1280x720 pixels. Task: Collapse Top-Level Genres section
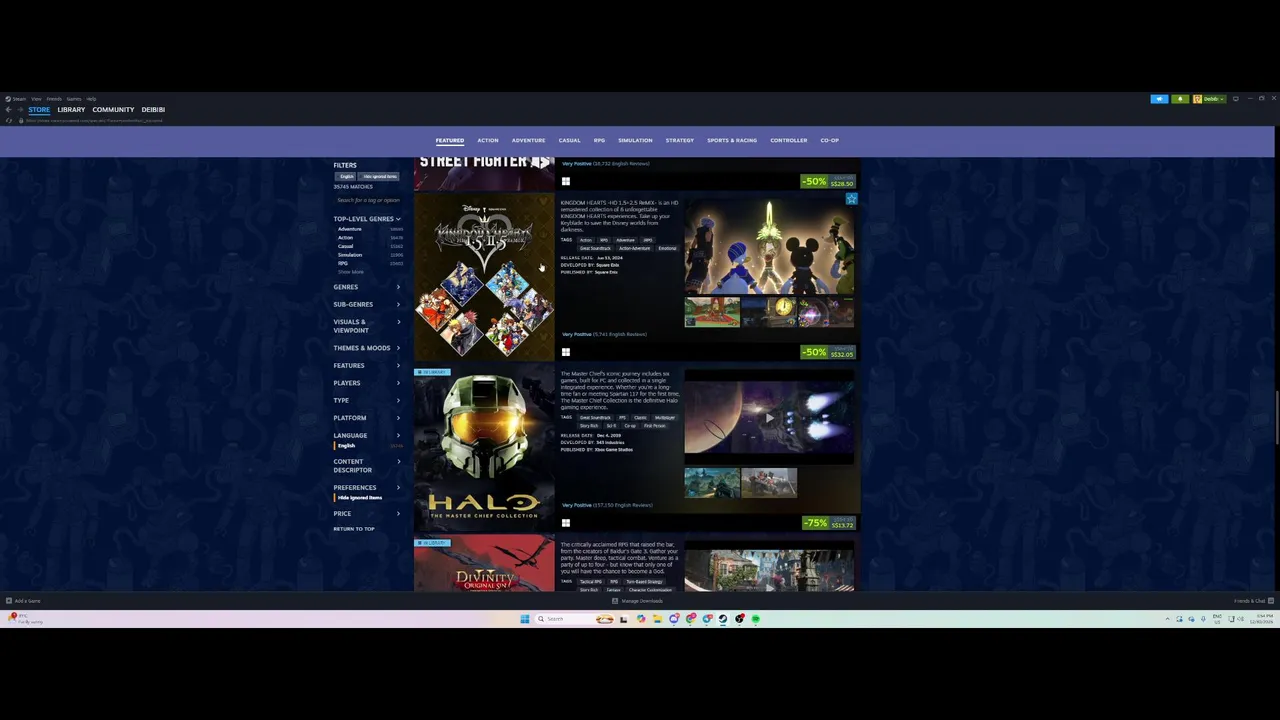coord(367,219)
